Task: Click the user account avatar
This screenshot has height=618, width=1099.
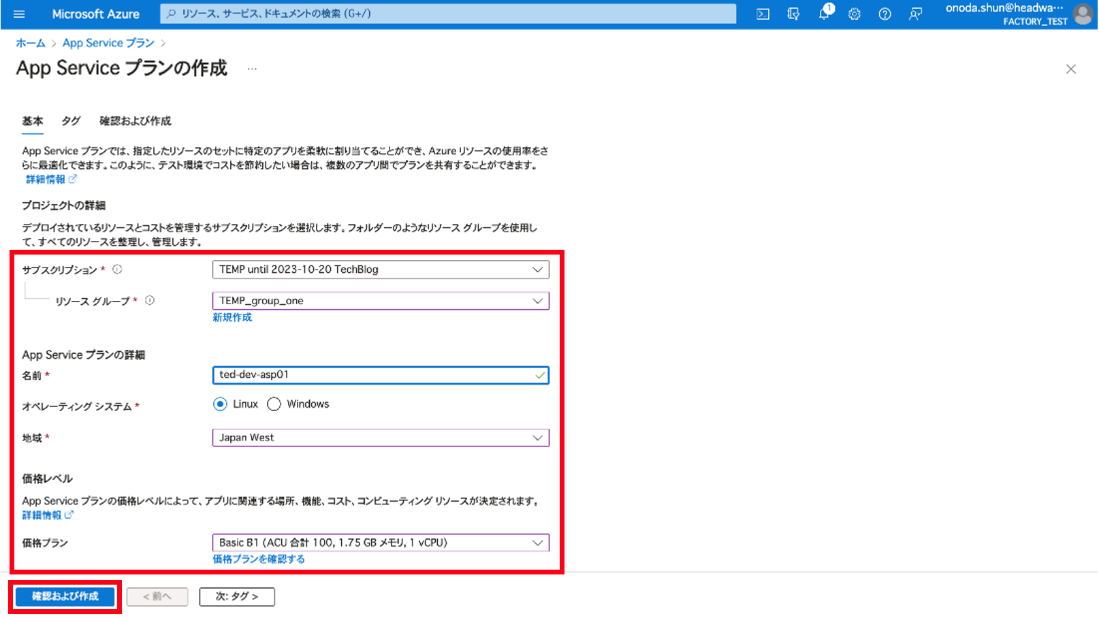Action: point(1084,14)
